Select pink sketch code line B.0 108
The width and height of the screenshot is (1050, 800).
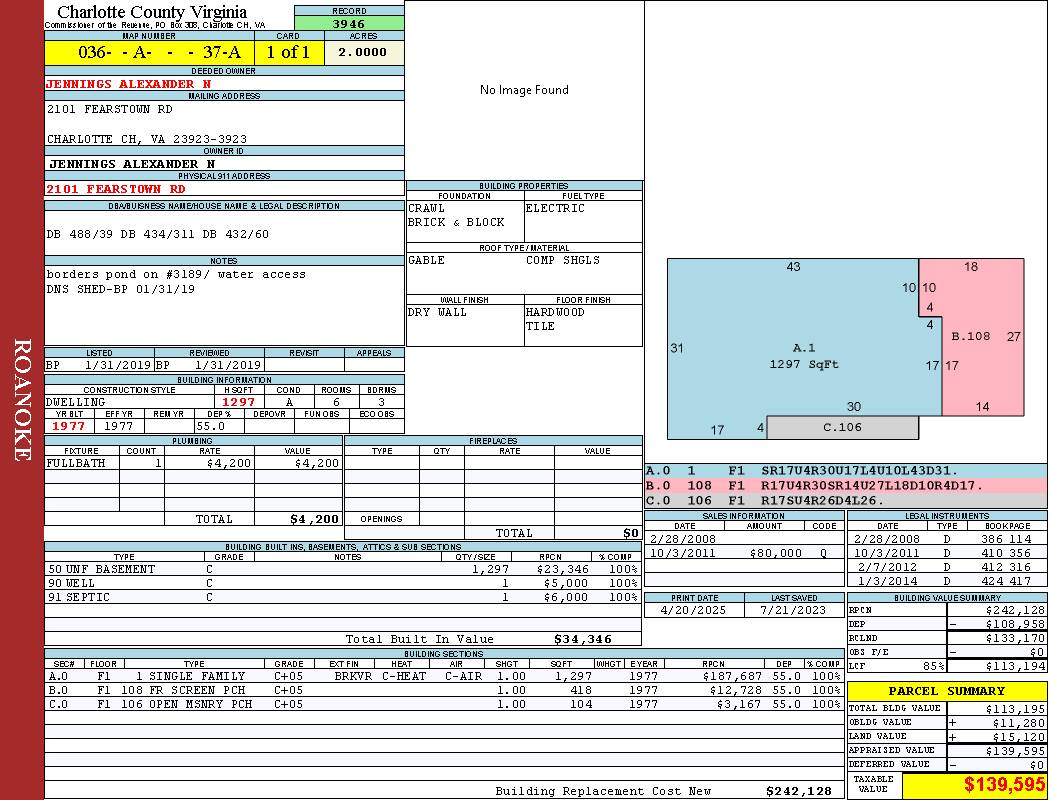847,485
